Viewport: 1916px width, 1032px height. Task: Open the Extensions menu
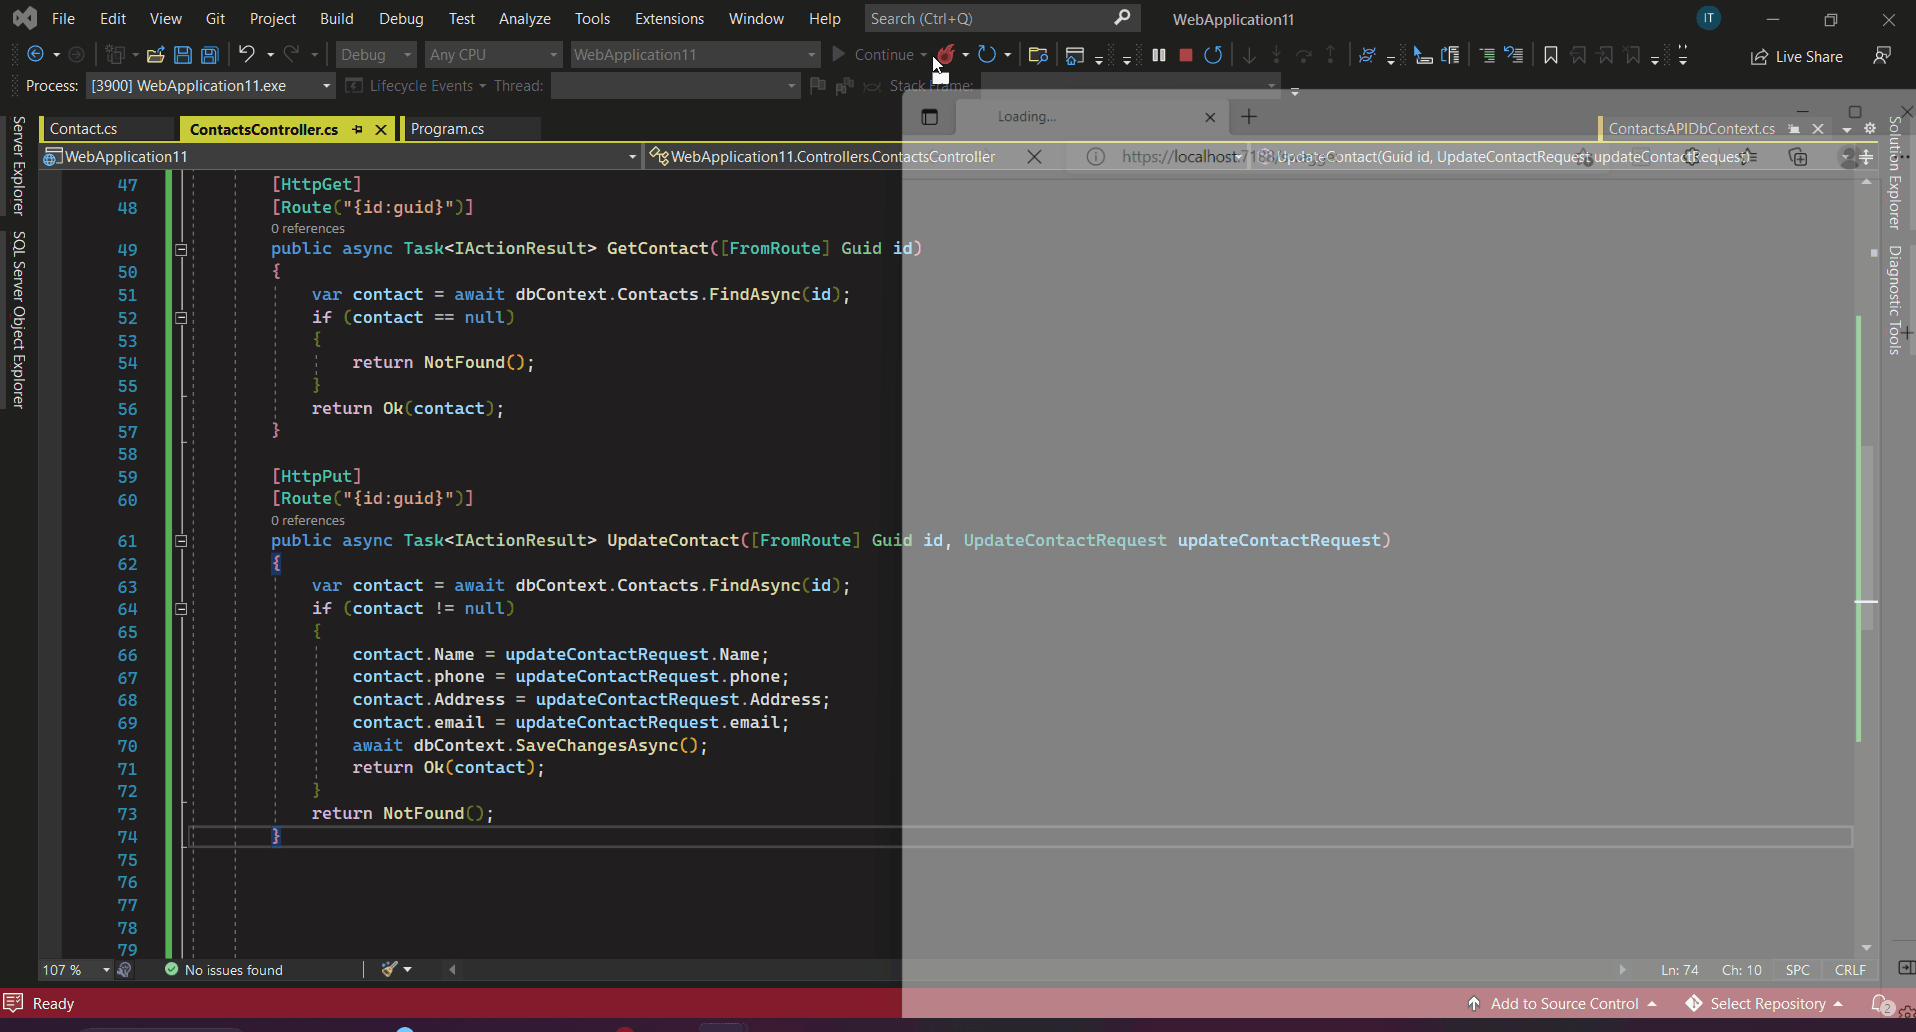coord(669,19)
